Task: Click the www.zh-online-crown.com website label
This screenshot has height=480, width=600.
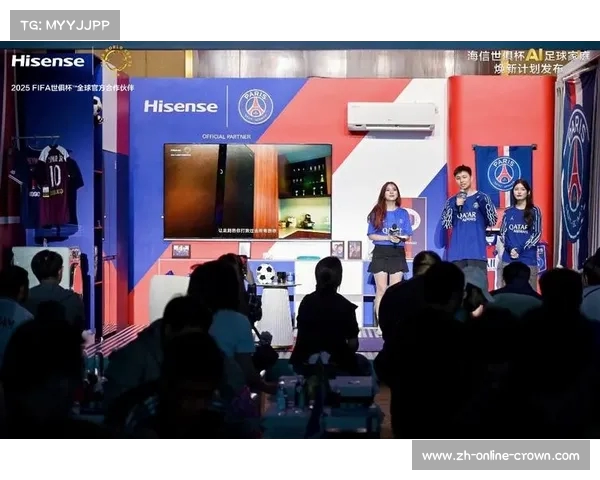Action: point(501,455)
